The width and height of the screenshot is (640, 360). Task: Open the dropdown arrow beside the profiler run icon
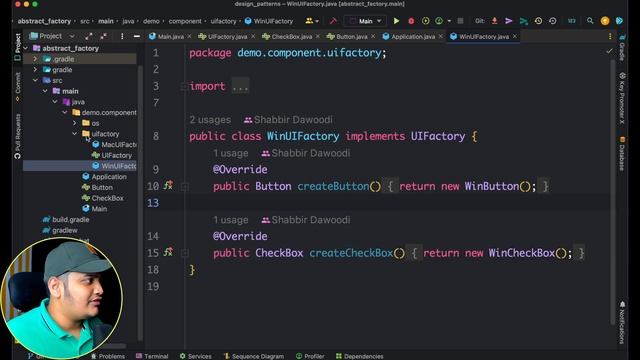coord(449,21)
